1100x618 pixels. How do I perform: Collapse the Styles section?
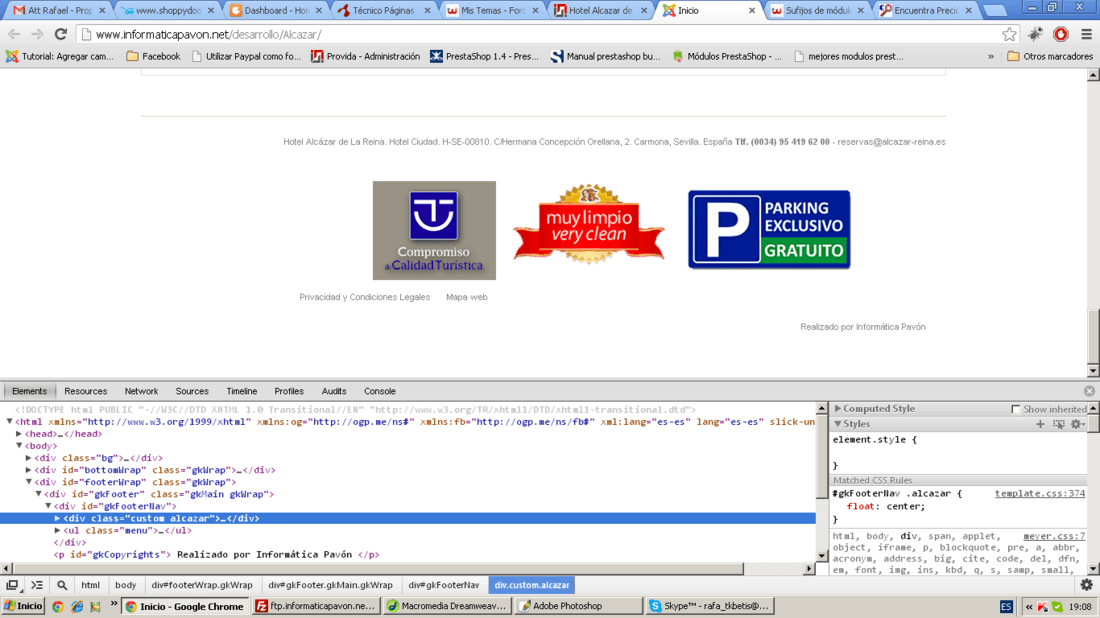click(838, 424)
